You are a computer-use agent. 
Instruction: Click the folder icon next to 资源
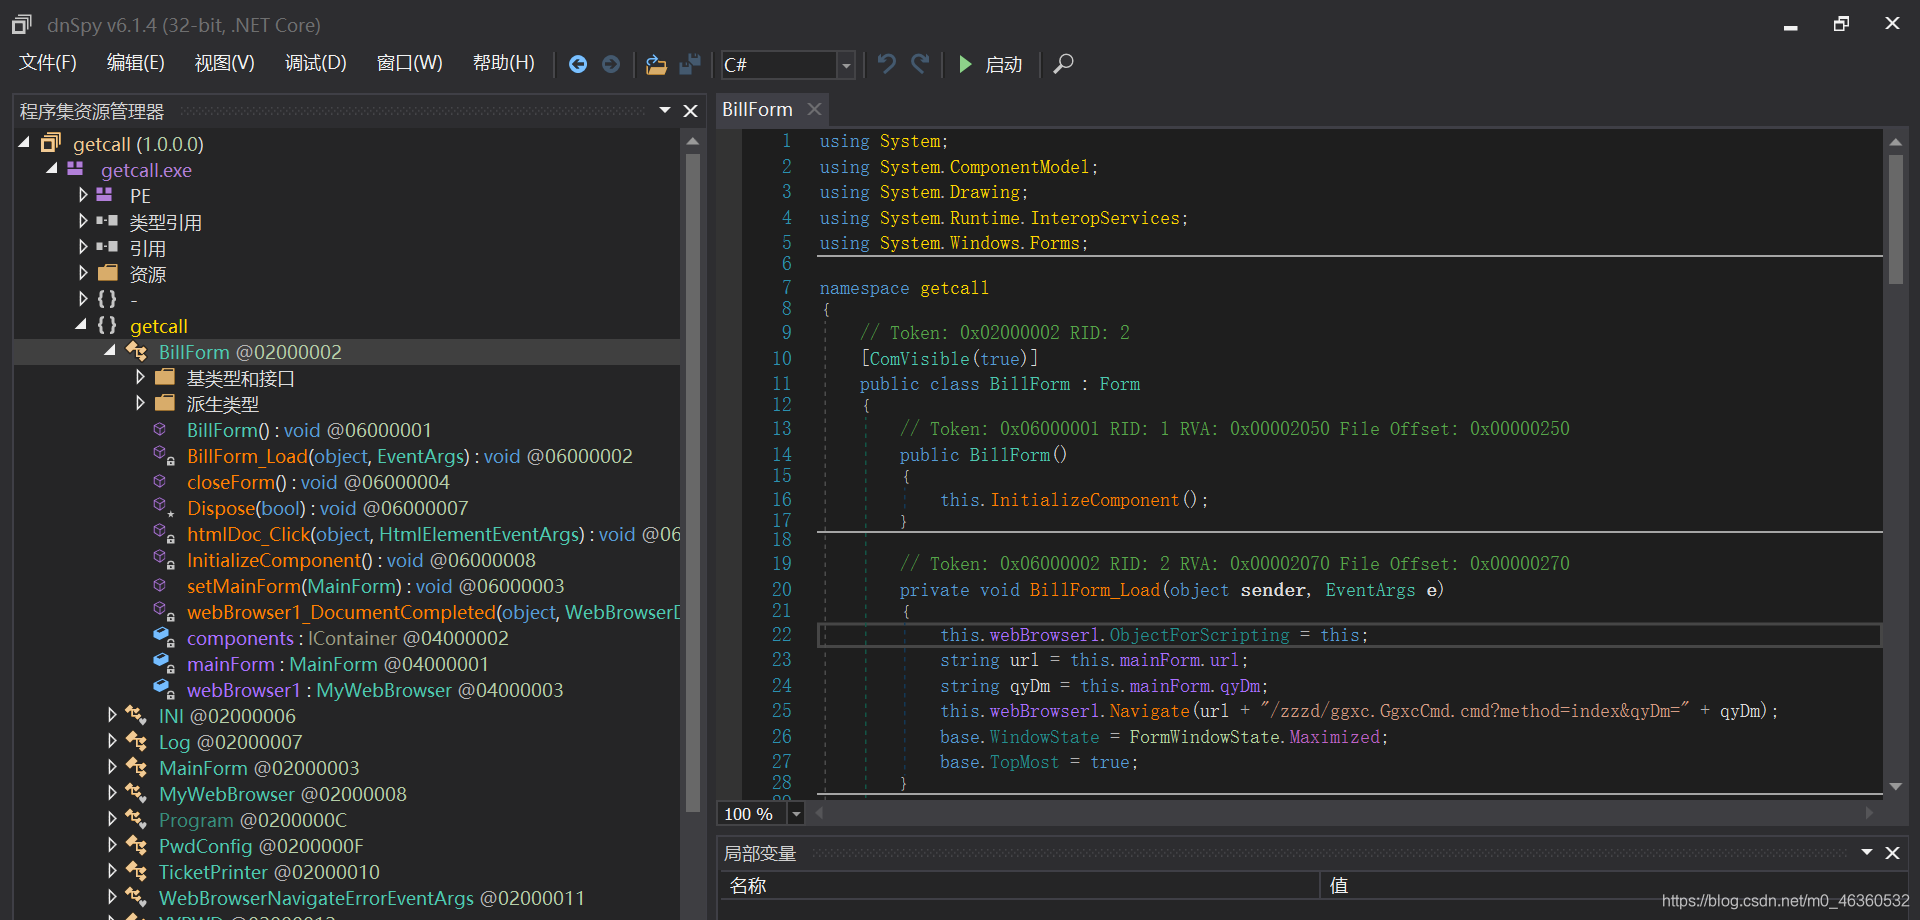click(x=108, y=273)
